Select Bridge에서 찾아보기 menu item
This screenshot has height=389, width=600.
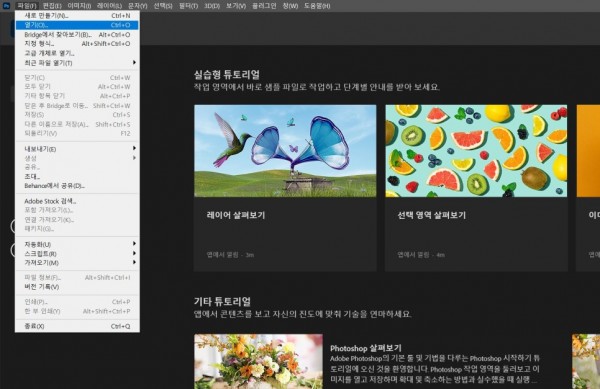[77, 34]
